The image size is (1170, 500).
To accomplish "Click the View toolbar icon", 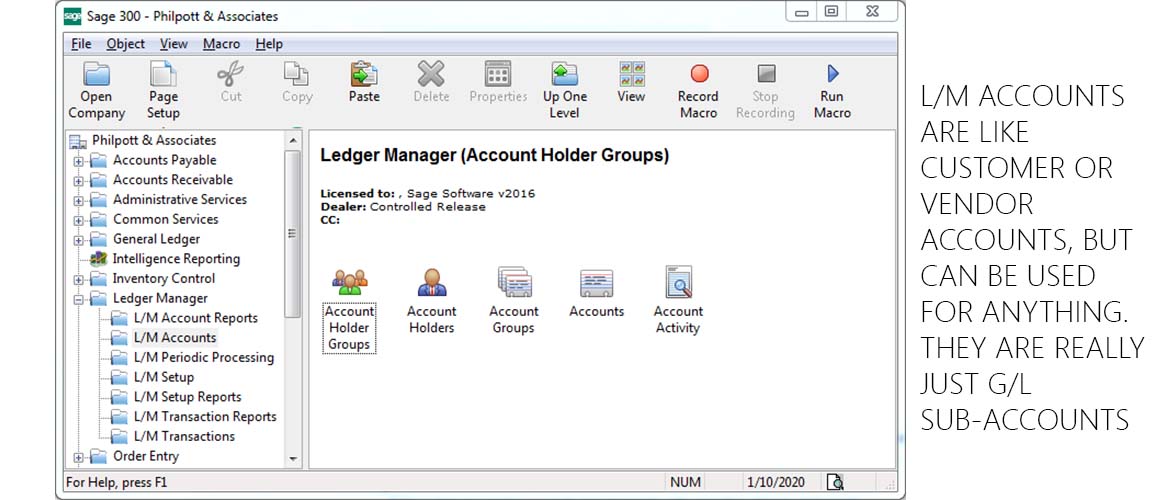I will click(x=631, y=75).
